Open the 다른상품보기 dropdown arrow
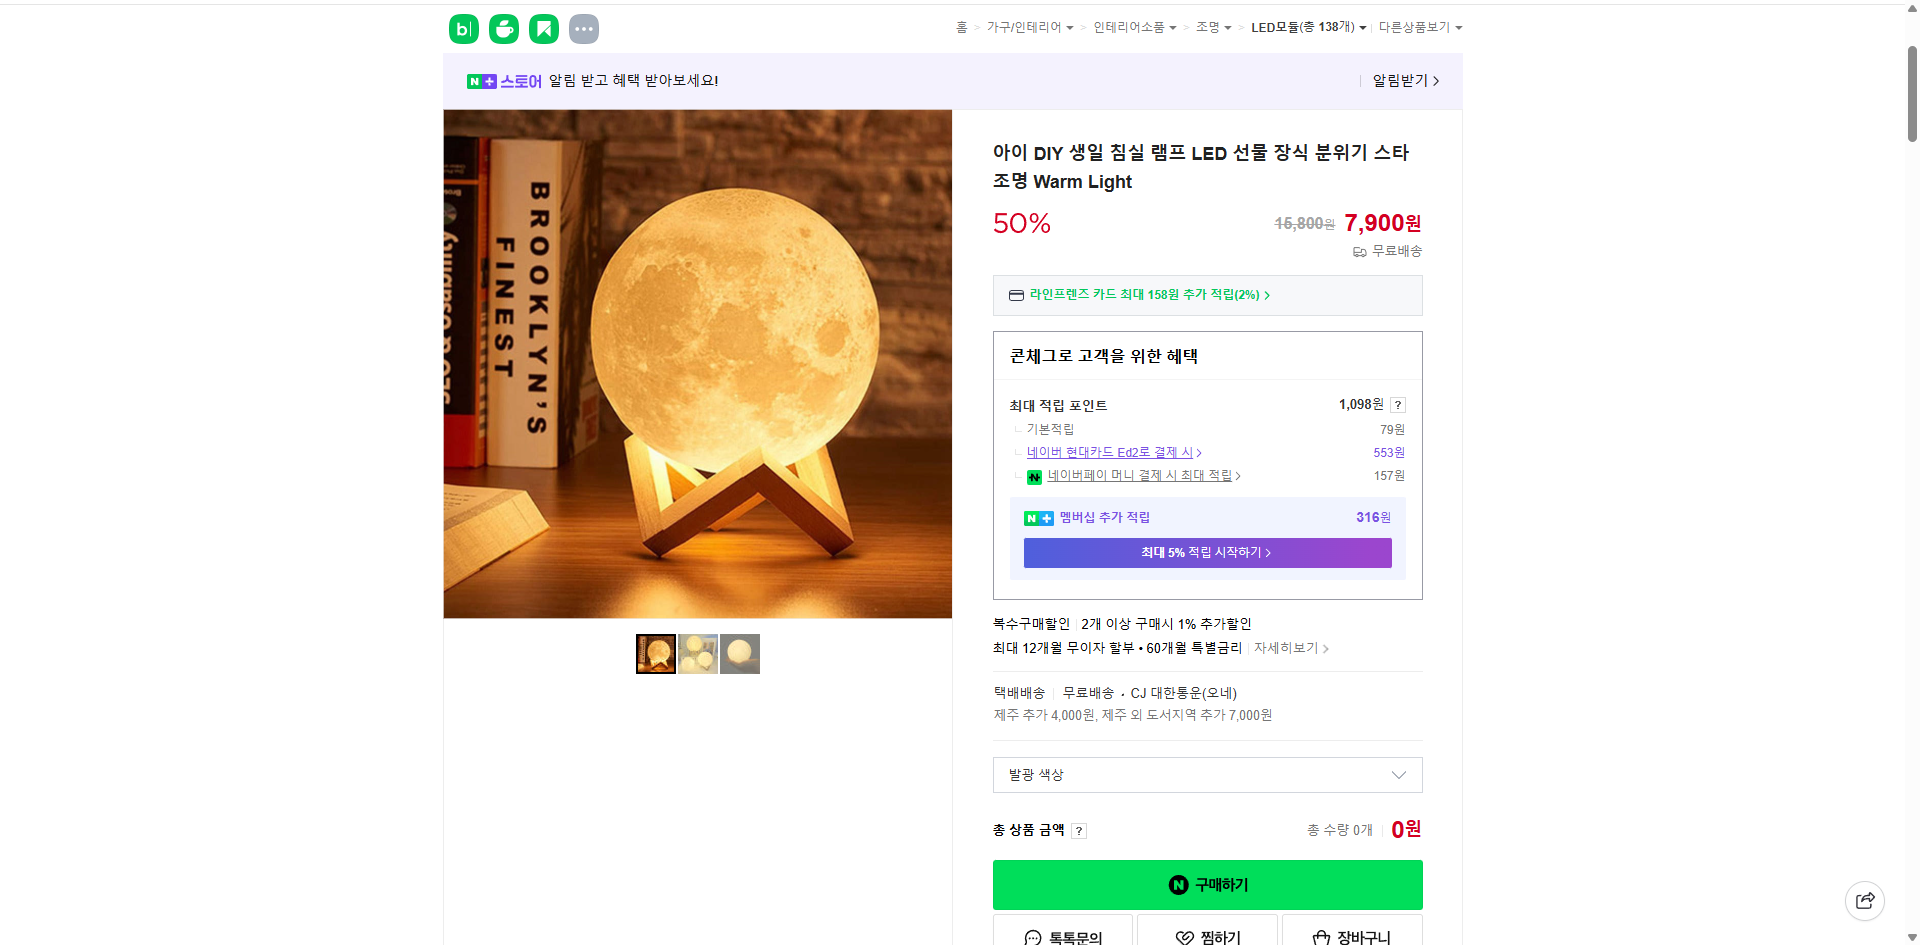Viewport: 1920px width, 945px height. point(1458,27)
